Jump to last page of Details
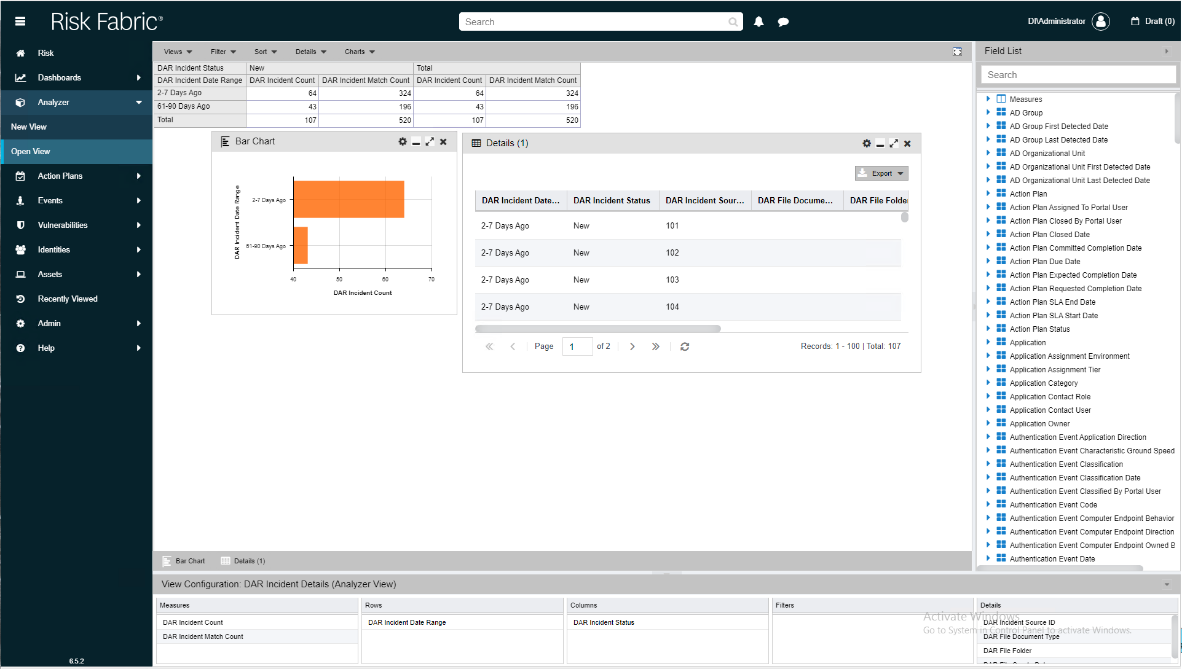This screenshot has height=669, width=1182. click(x=656, y=346)
